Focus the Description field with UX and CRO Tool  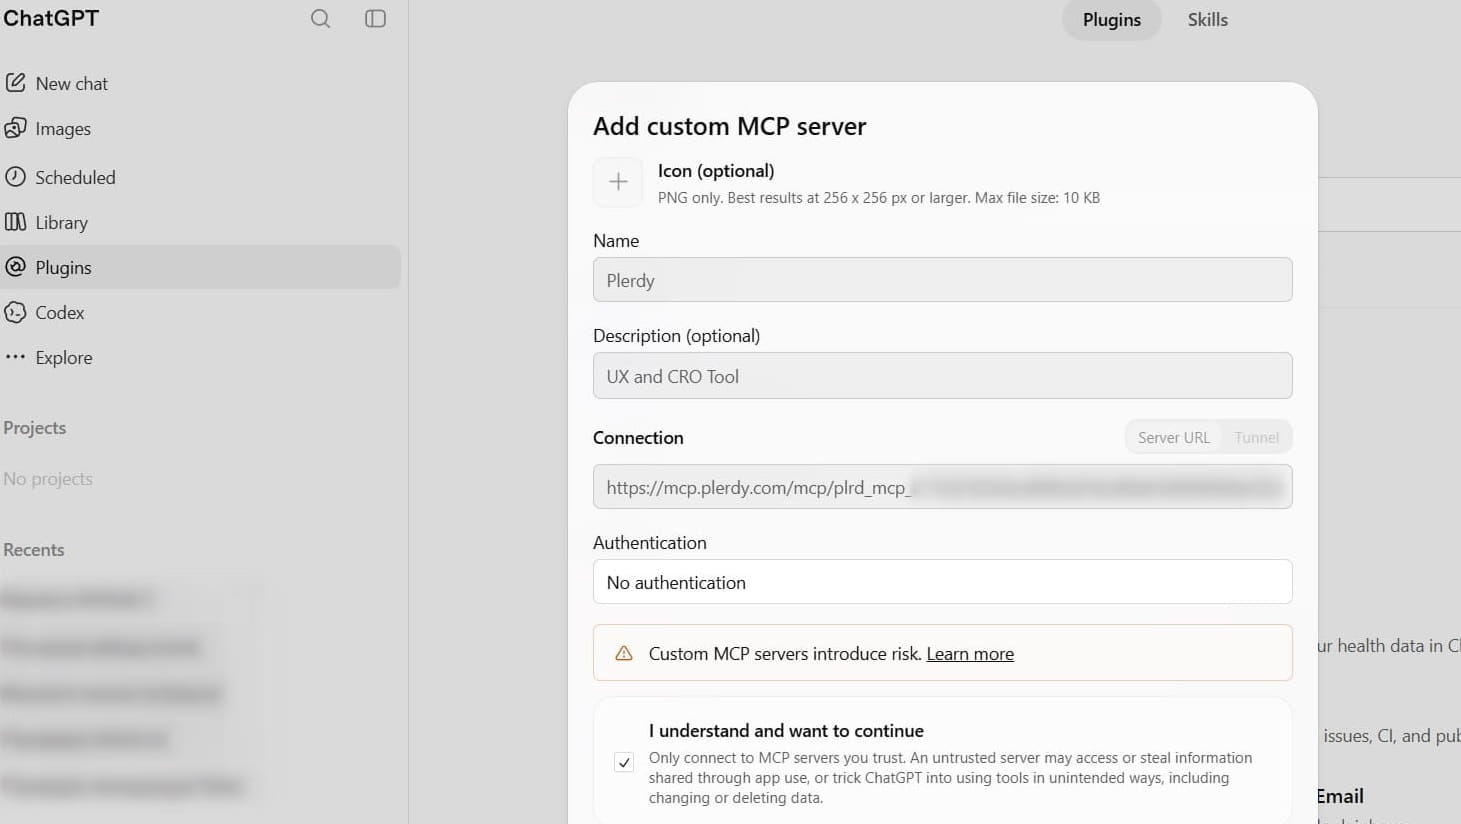942,376
